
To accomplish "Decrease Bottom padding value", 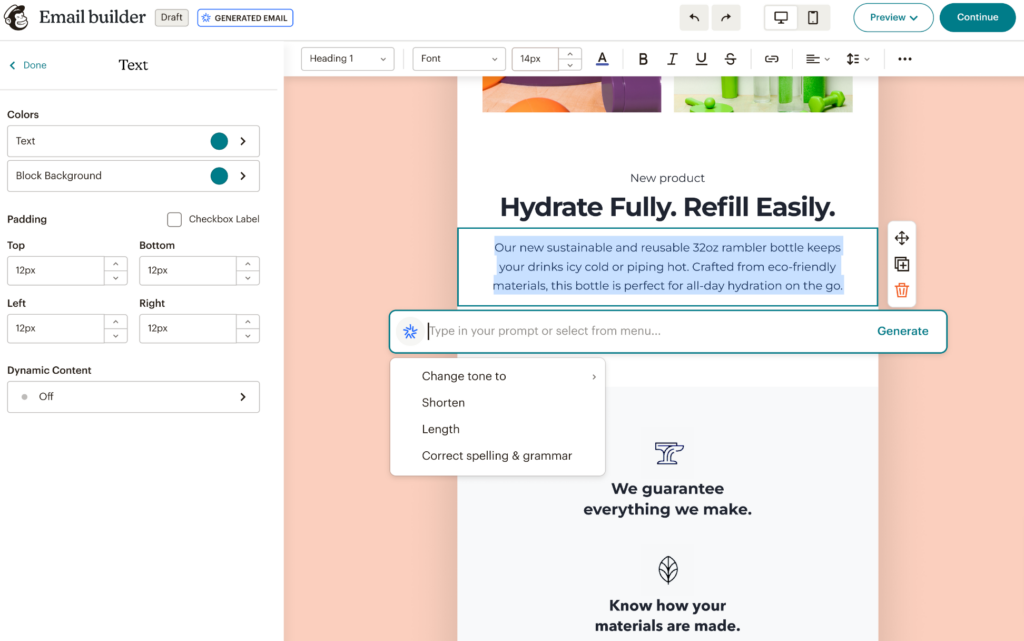I will 248,278.
